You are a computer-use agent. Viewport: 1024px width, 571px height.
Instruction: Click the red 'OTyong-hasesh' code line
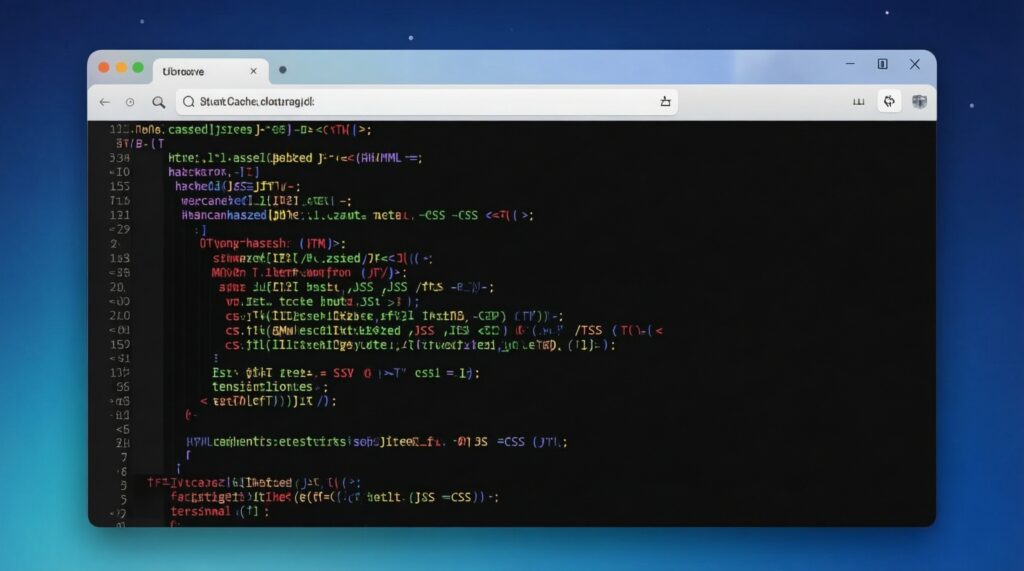[x=270, y=243]
